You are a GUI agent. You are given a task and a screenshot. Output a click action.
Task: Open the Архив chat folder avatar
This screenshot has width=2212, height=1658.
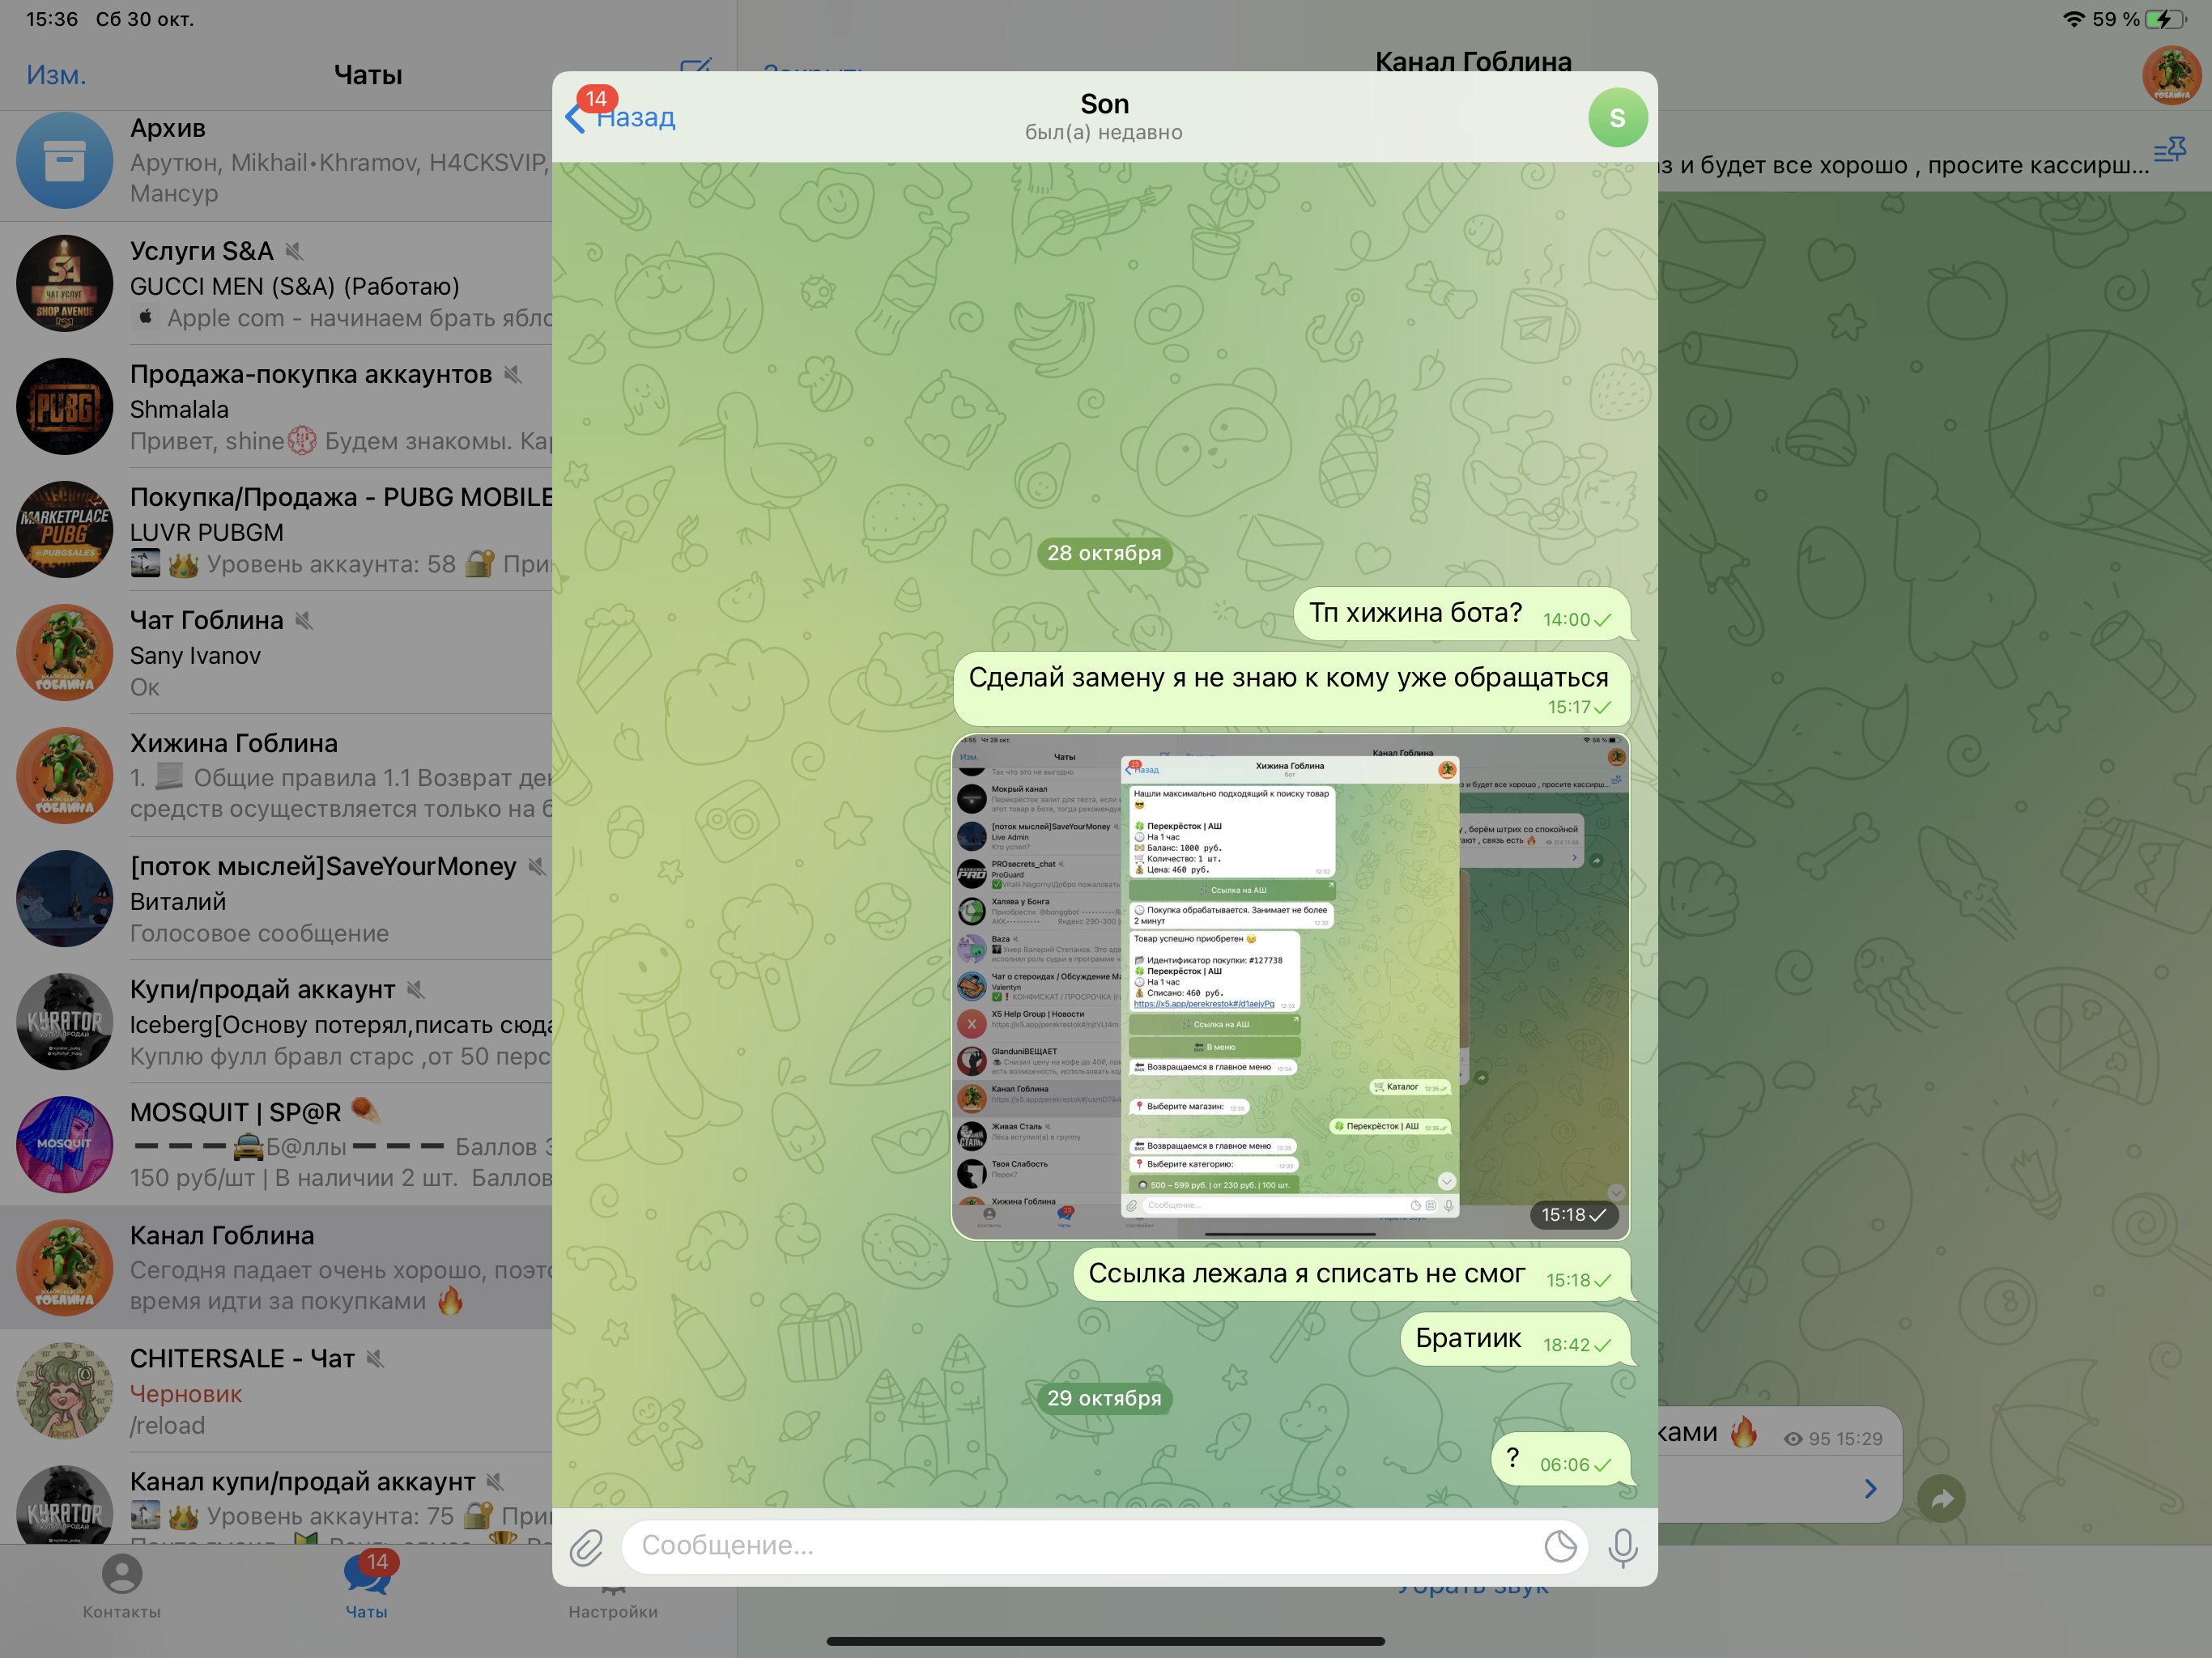pyautogui.click(x=65, y=160)
